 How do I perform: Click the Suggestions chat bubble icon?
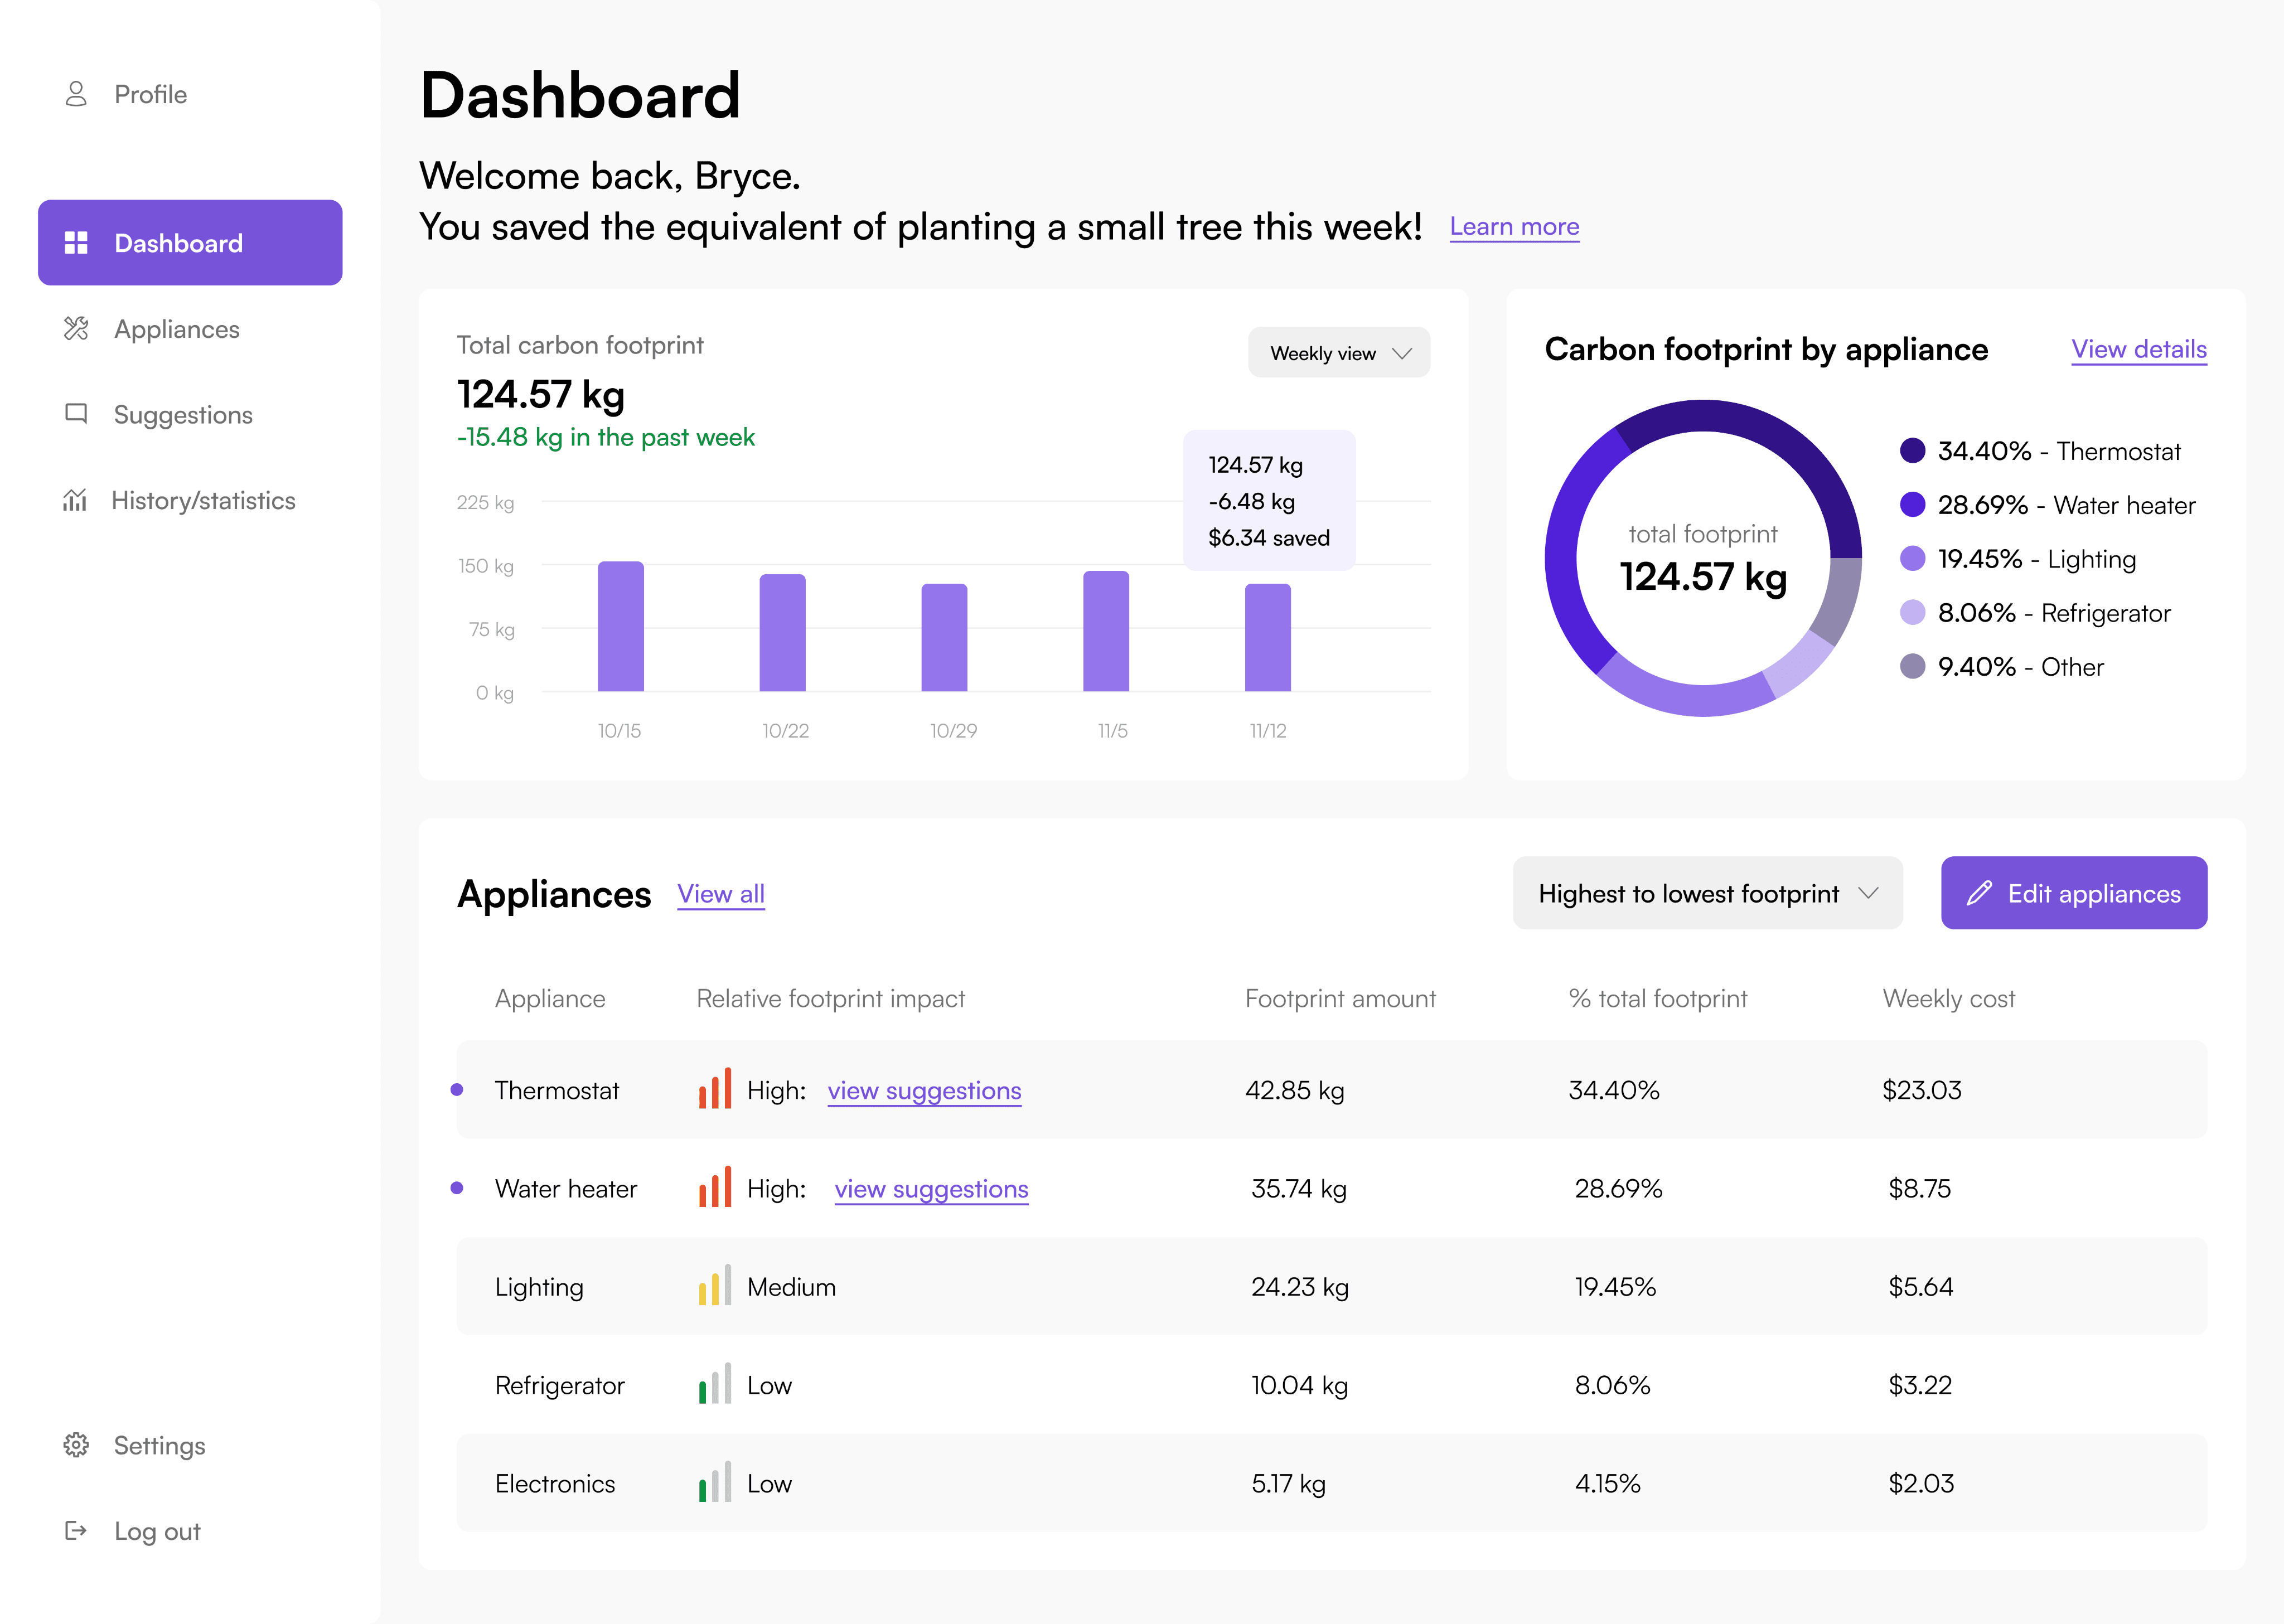click(76, 414)
